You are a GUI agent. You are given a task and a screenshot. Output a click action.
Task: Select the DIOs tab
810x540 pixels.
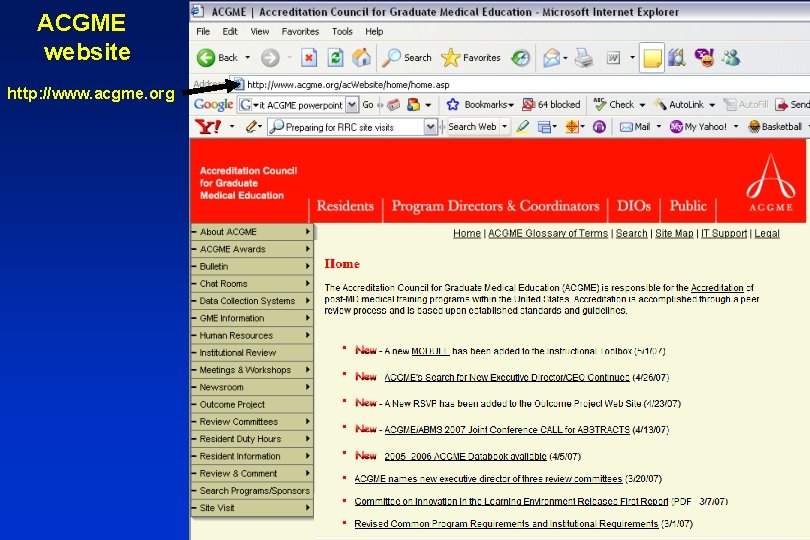[633, 206]
